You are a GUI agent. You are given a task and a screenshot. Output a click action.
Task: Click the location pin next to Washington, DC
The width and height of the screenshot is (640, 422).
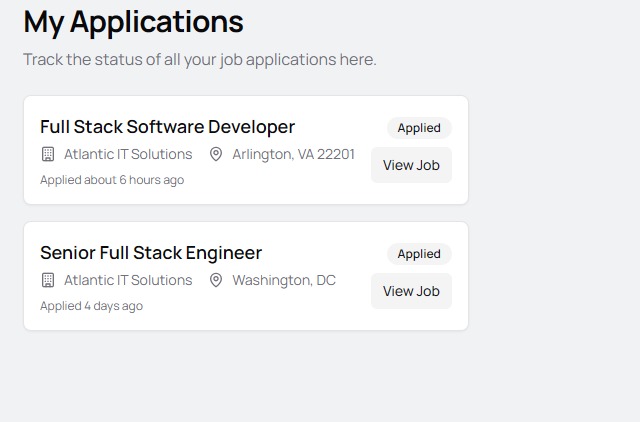coord(216,280)
